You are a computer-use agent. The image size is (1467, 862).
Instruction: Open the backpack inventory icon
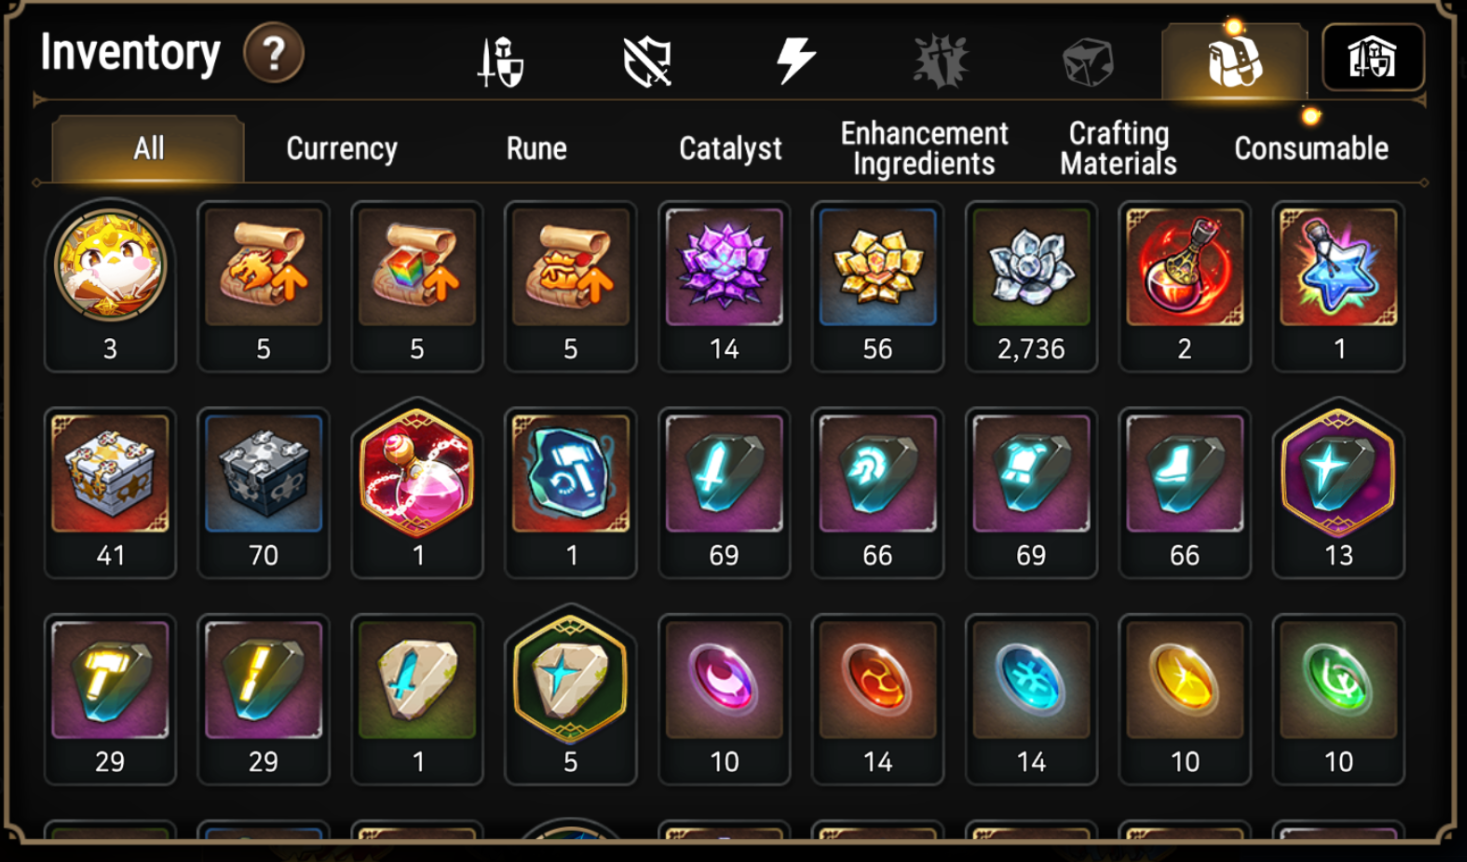click(1234, 61)
